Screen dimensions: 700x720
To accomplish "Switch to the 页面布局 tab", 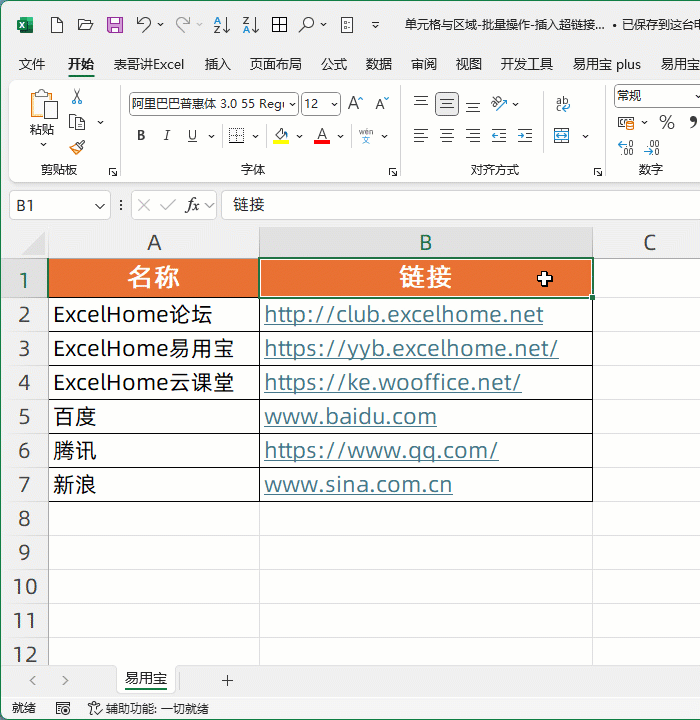I will (276, 64).
